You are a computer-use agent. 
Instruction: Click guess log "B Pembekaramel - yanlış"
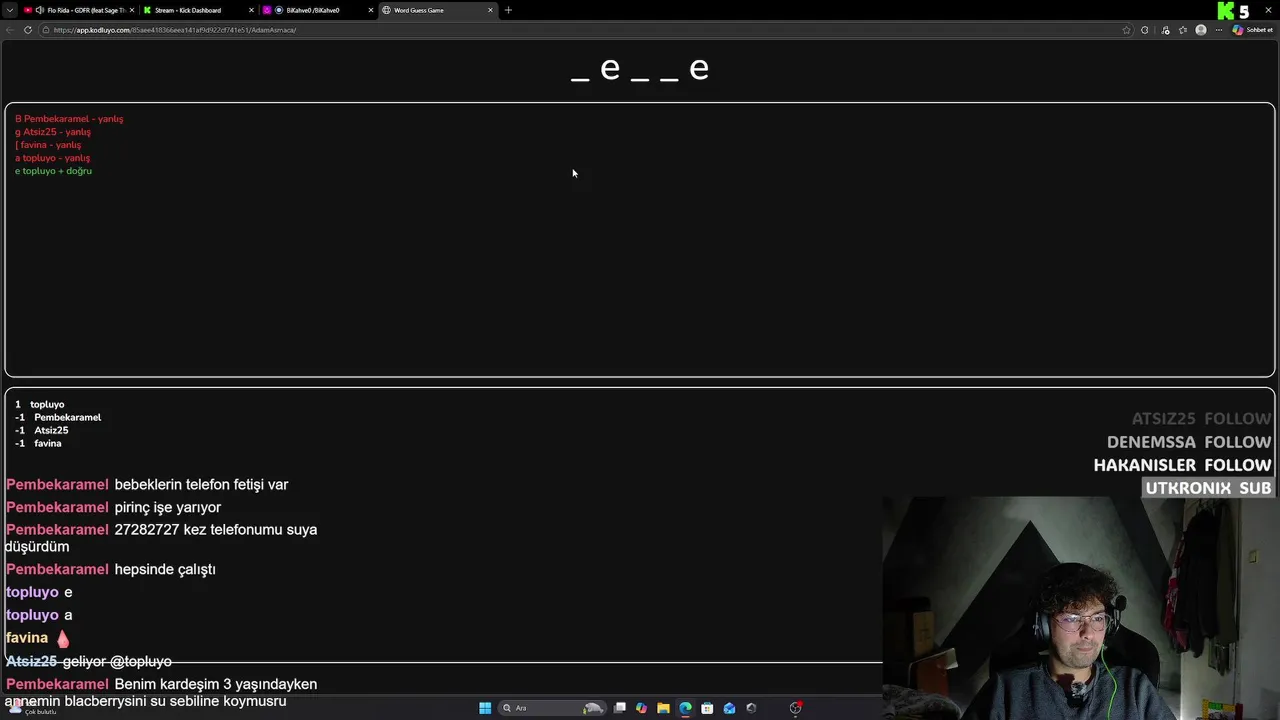point(69,119)
